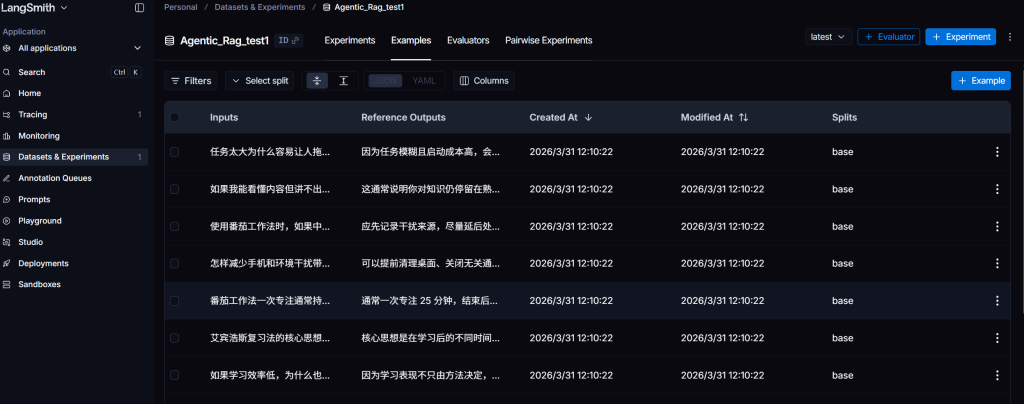Image resolution: width=1024 pixels, height=404 pixels.
Task: Select JSON display format
Action: tap(386, 81)
